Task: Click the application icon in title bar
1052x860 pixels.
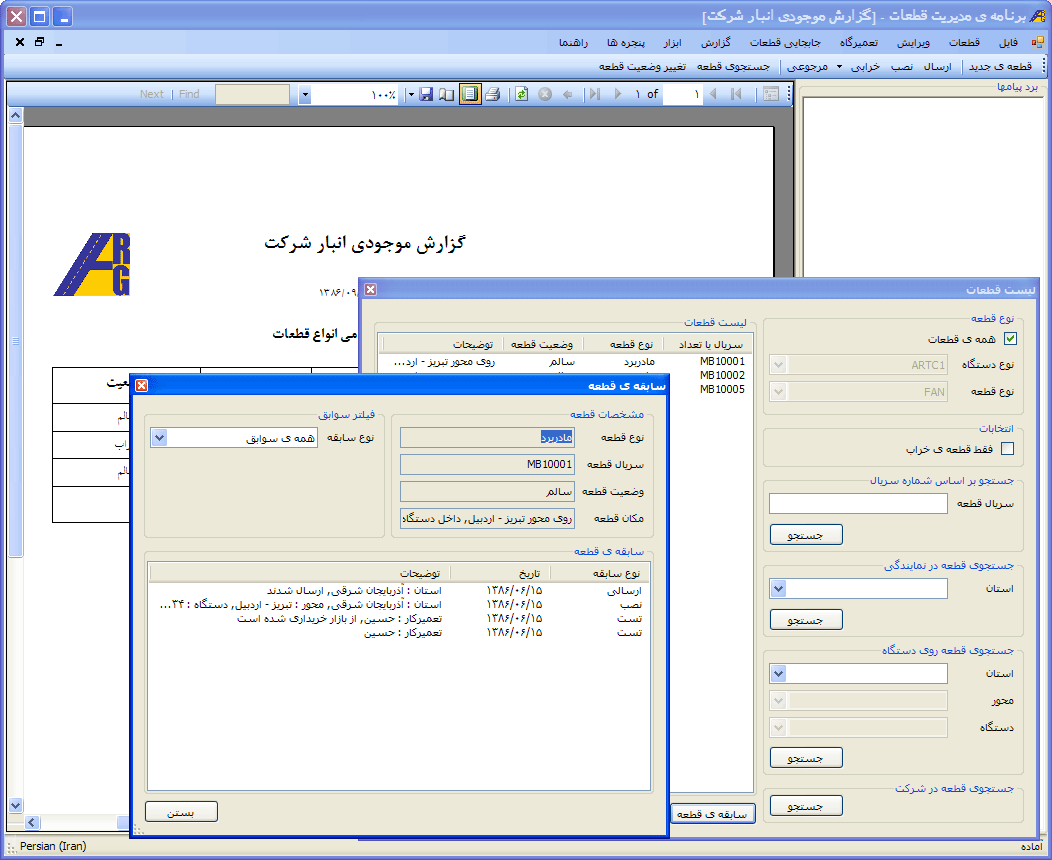Action: pyautogui.click(x=1037, y=16)
